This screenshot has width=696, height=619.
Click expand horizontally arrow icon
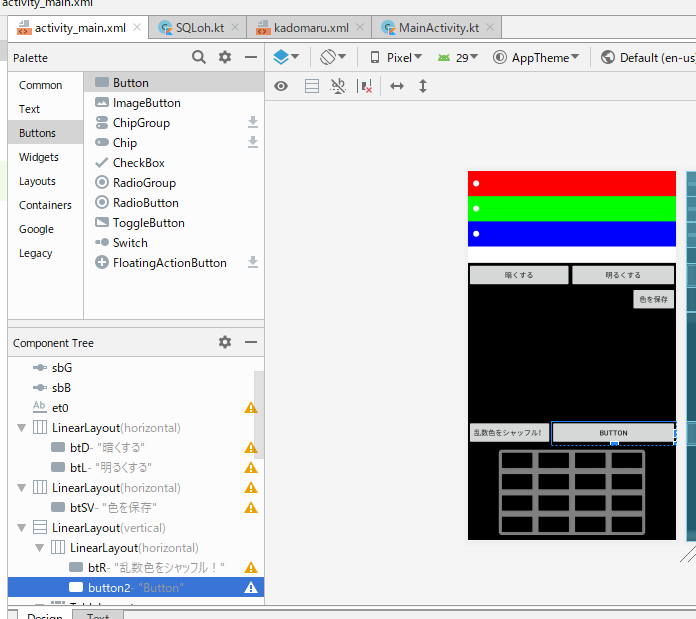(x=397, y=86)
